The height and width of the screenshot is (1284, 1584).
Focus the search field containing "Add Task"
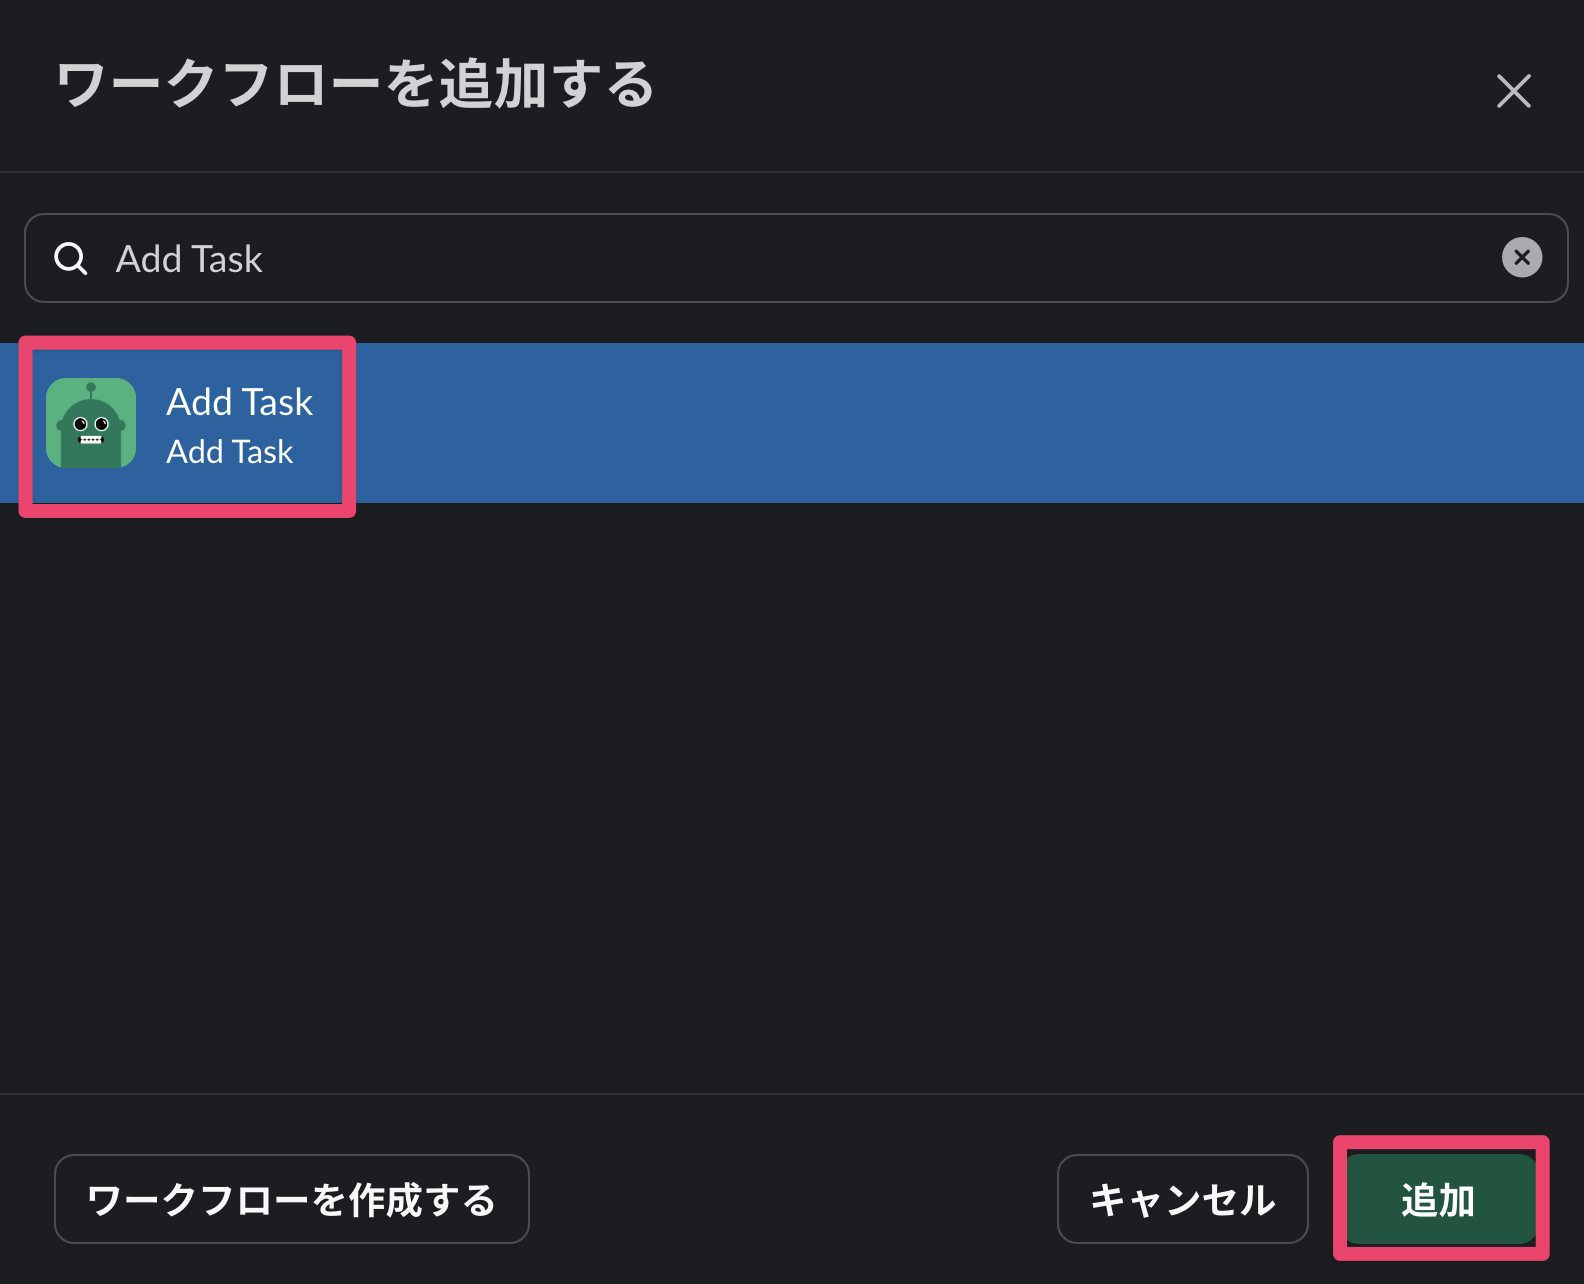coord(700,259)
